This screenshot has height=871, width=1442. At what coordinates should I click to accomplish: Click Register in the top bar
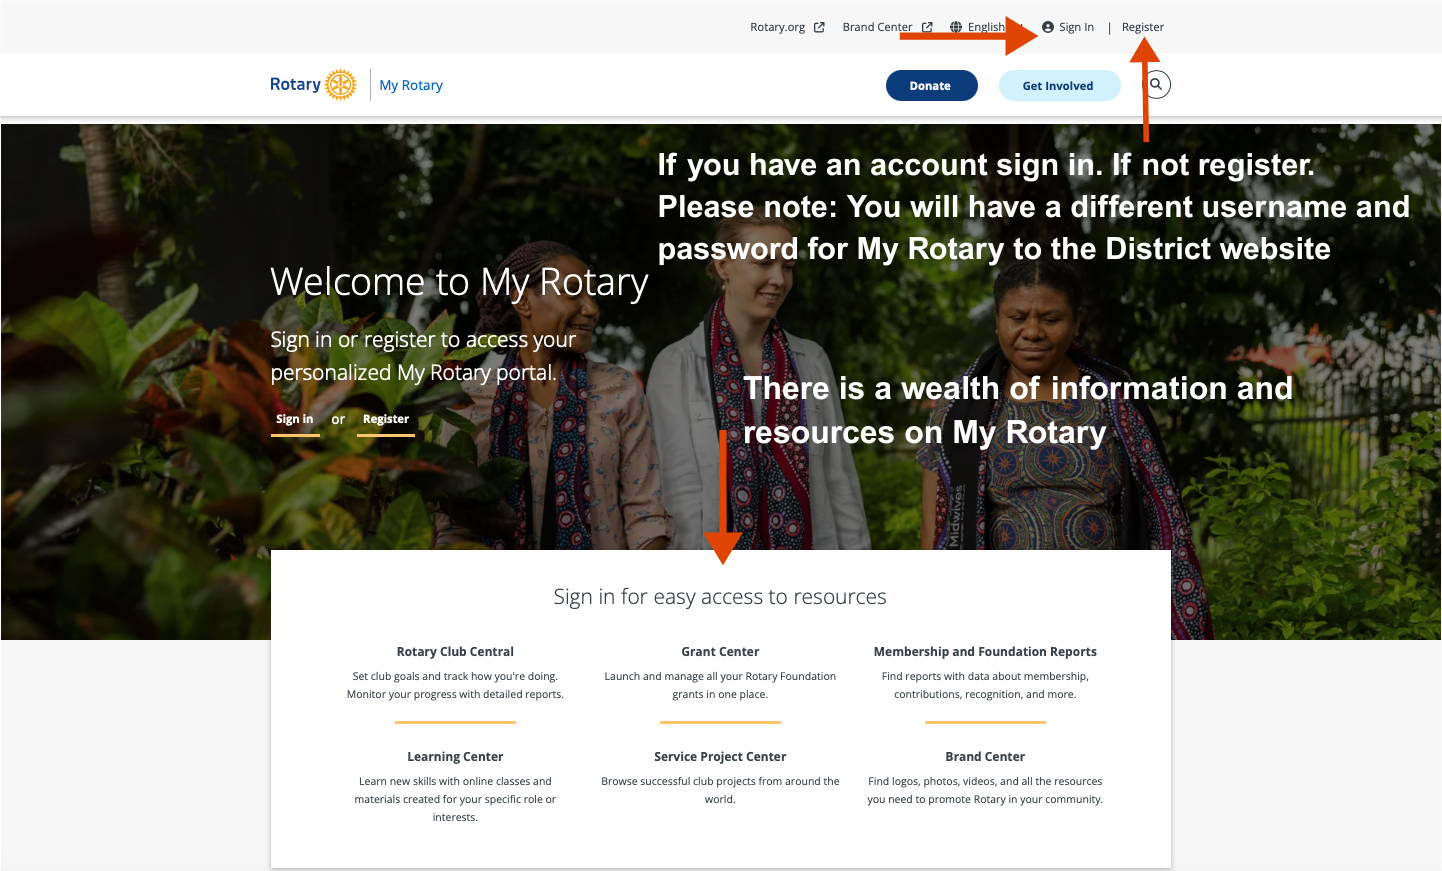click(x=1142, y=27)
